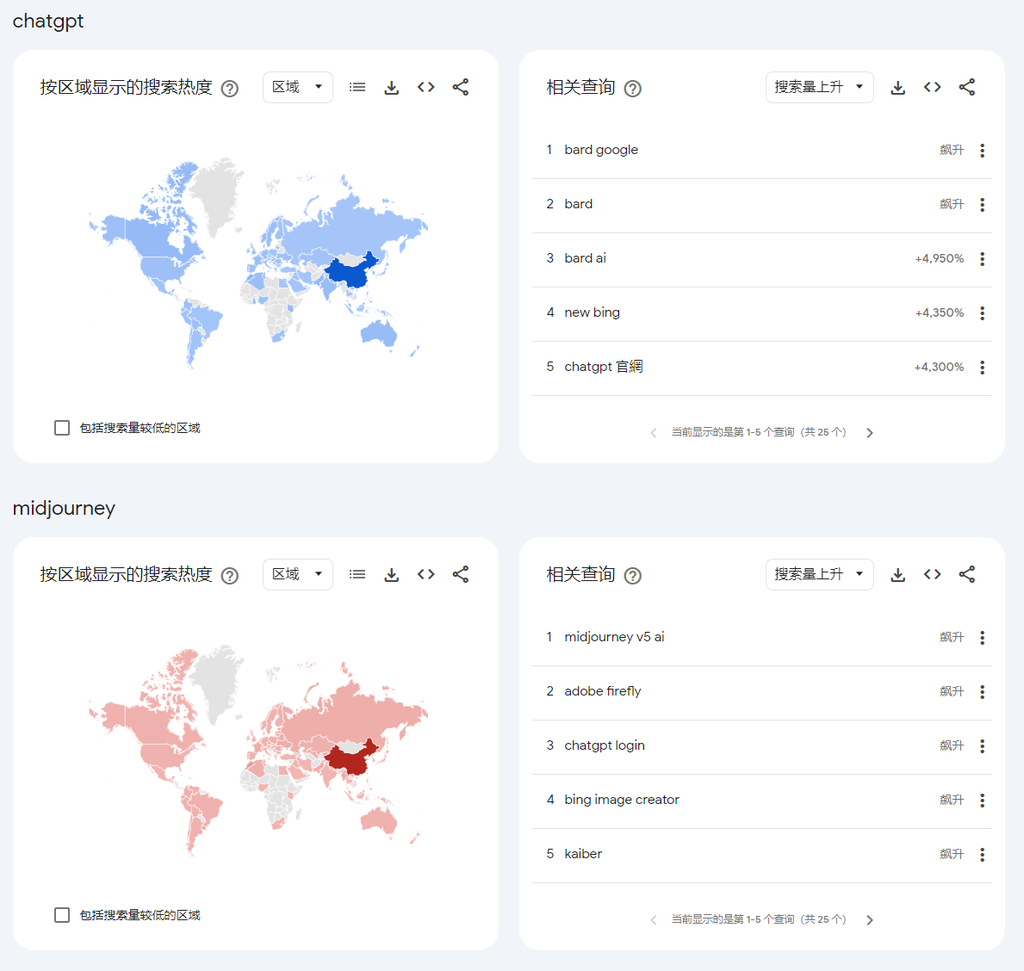Open help for midjourney regional search interest
Screen dimensions: 1024x971
click(230, 575)
